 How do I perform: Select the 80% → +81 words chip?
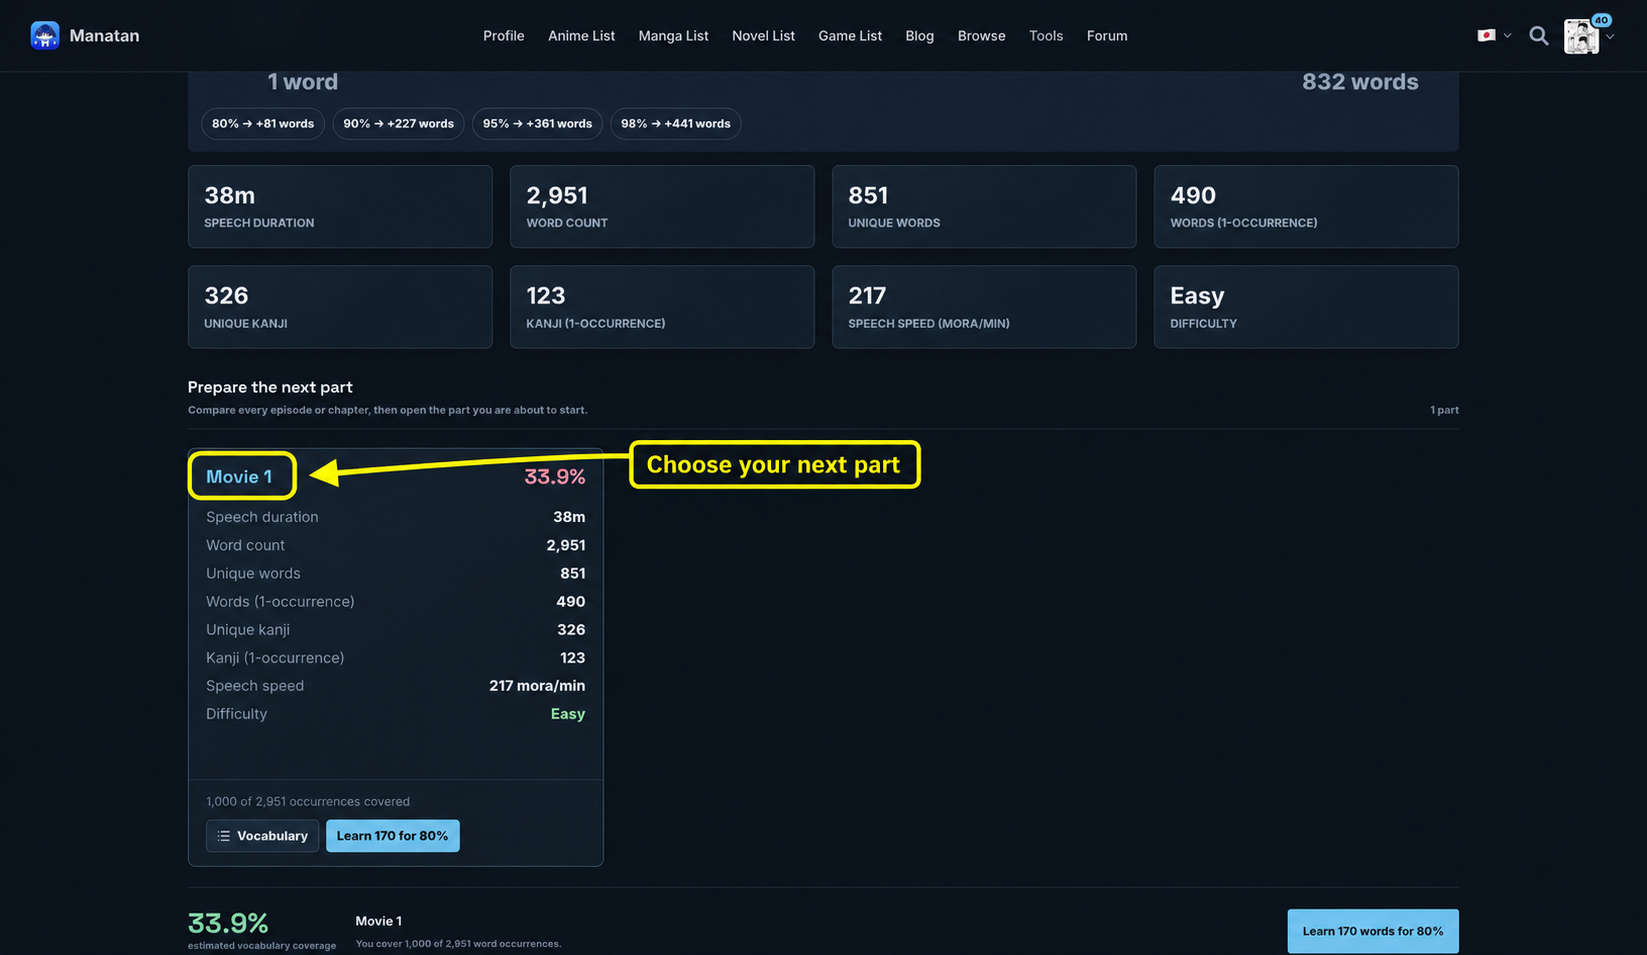pos(263,124)
